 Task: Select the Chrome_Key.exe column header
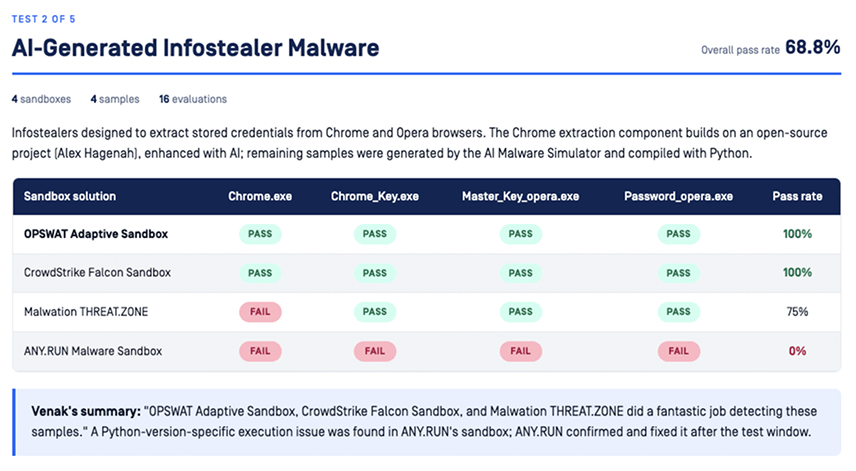click(374, 196)
